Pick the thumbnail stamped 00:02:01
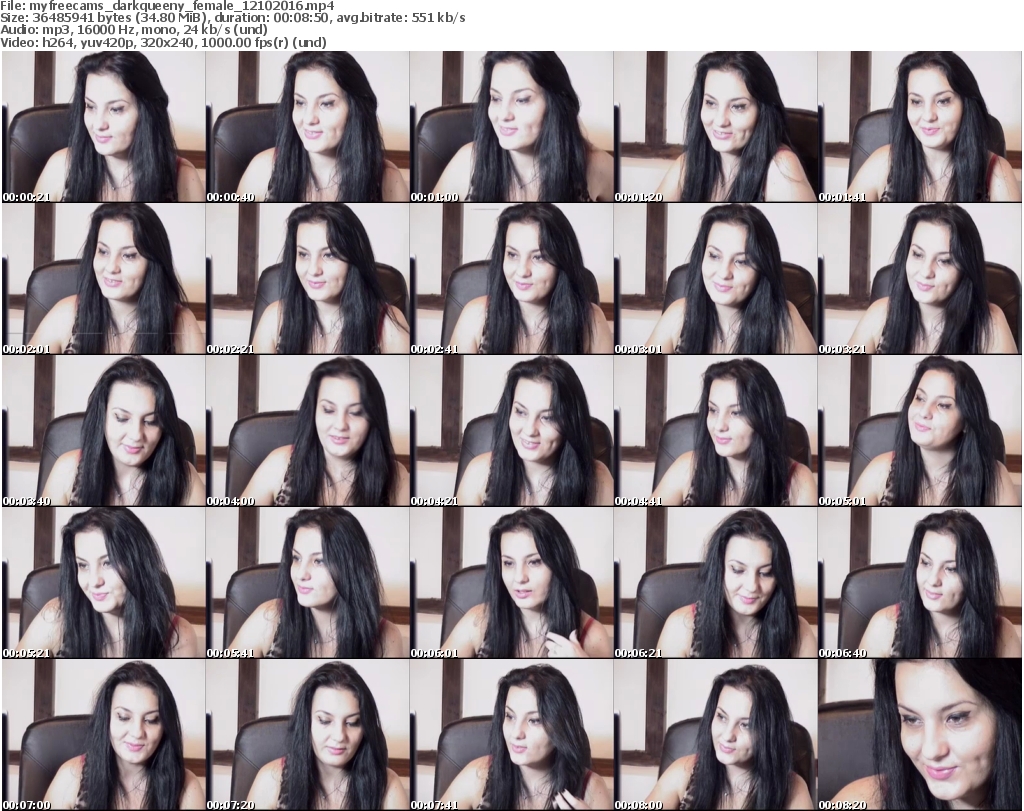The height and width of the screenshot is (811, 1024). [x=103, y=279]
